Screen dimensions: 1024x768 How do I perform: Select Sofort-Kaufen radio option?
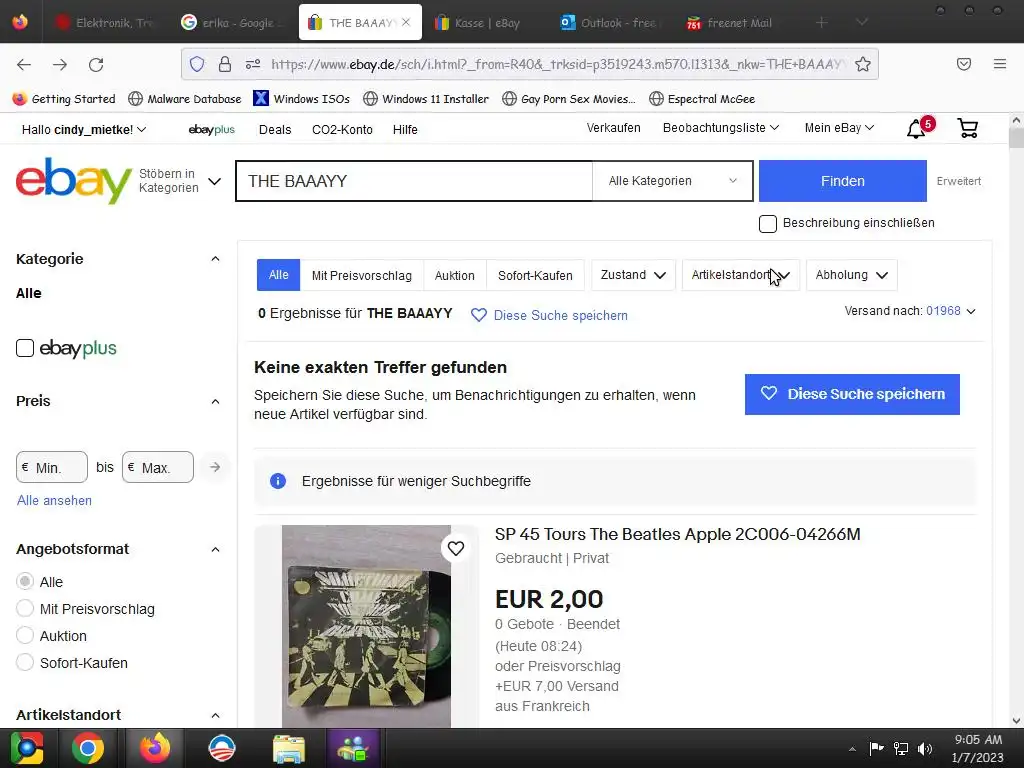pos(25,662)
